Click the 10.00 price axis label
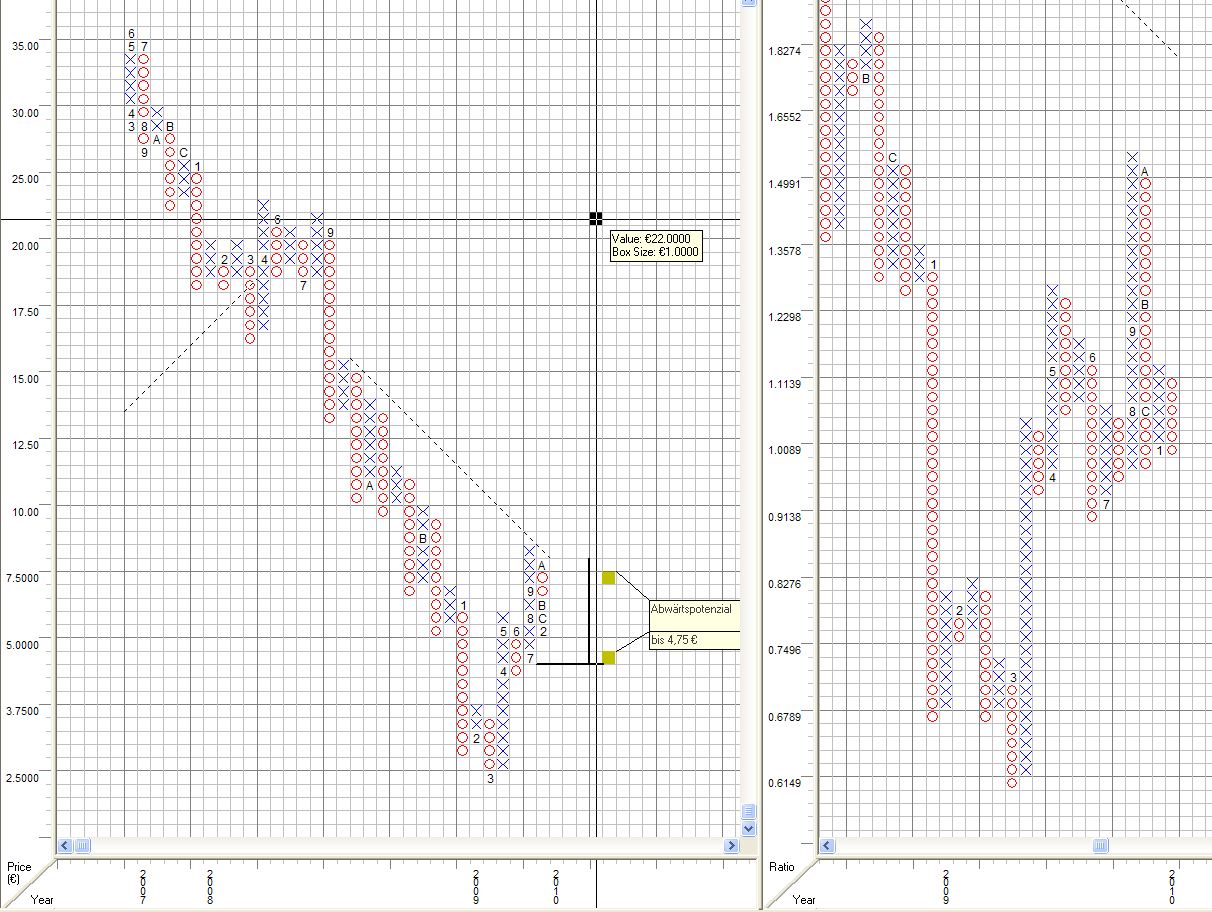Screen dimensions: 1212x912 point(24,512)
